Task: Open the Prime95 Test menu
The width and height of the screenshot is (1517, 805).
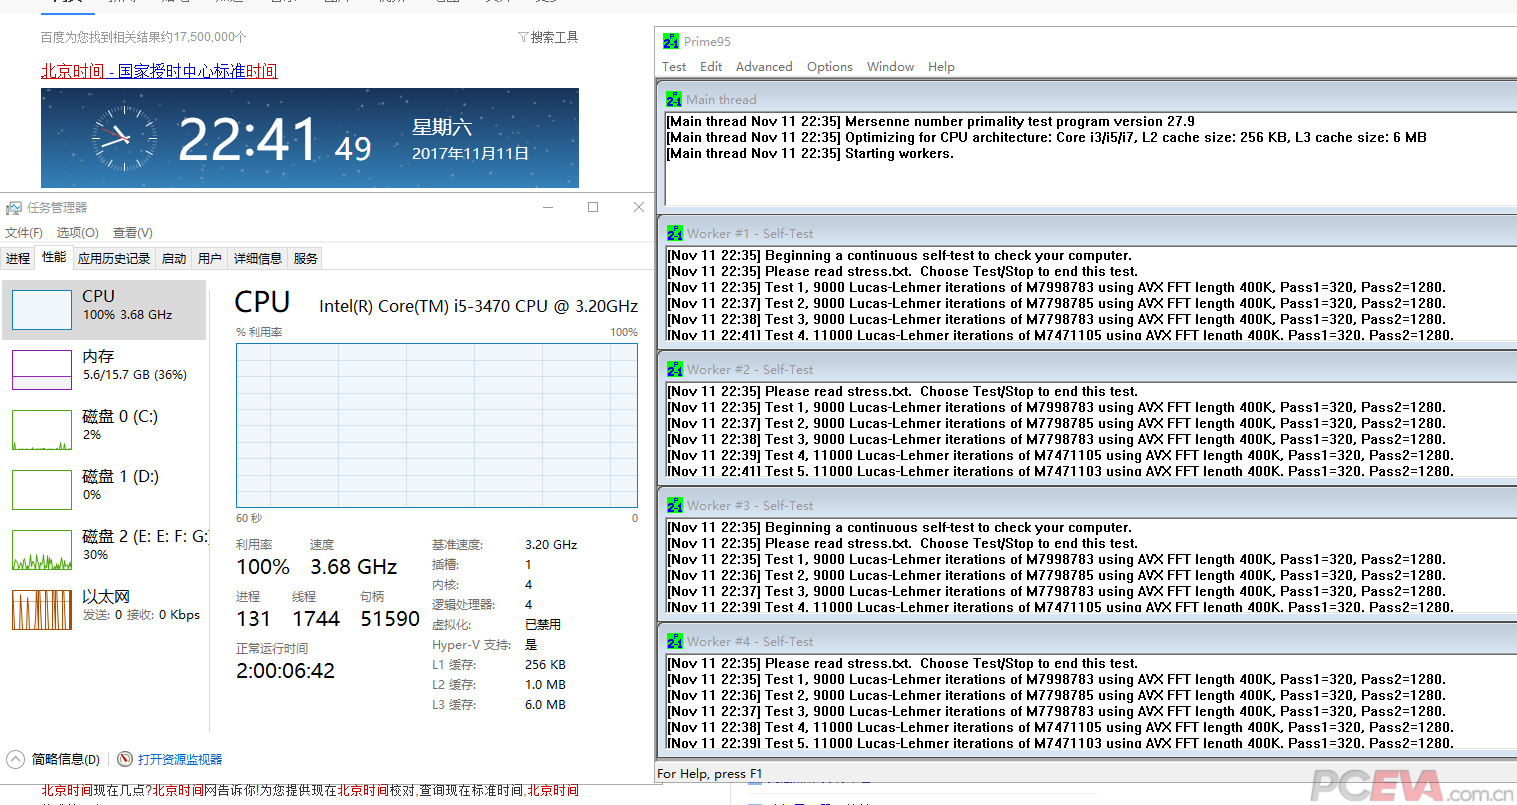Action: click(x=674, y=67)
